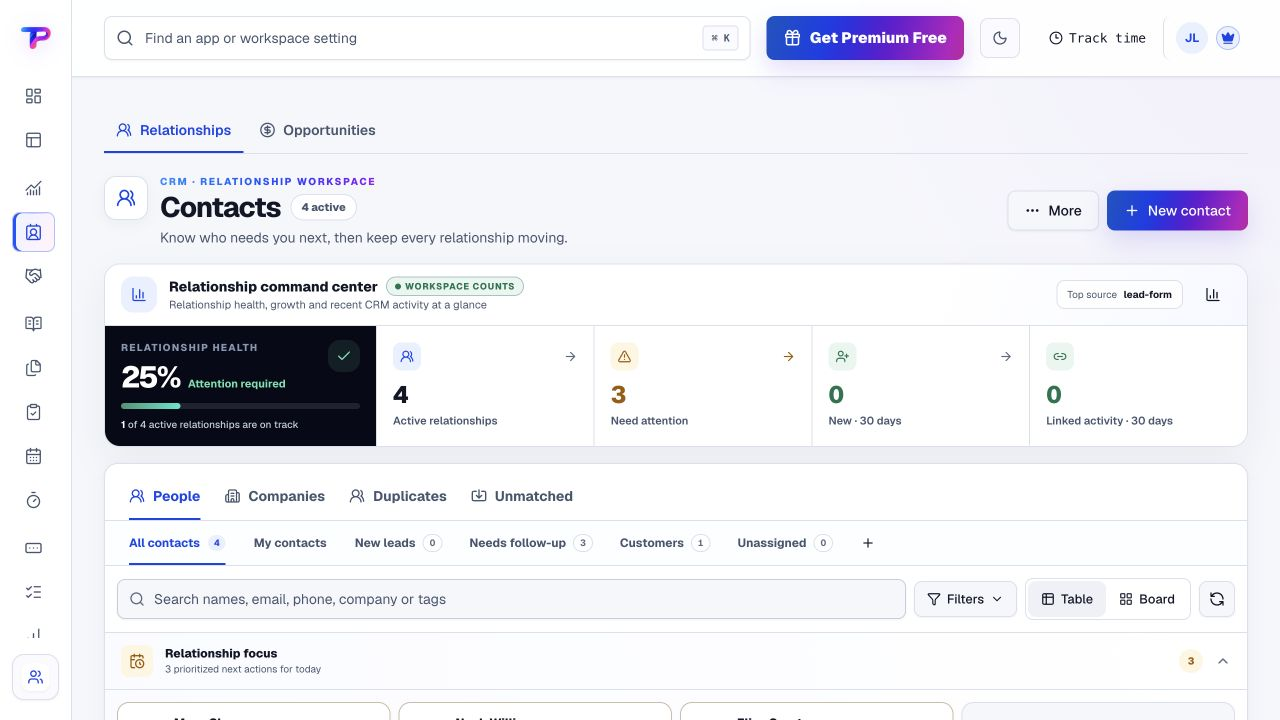Image resolution: width=1280 pixels, height=720 pixels.
Task: Open the analytics chart icon in sidebar
Action: click(33, 188)
